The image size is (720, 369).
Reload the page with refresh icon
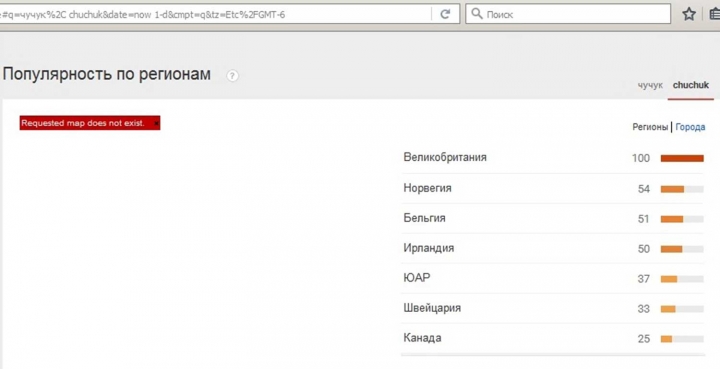tap(445, 14)
